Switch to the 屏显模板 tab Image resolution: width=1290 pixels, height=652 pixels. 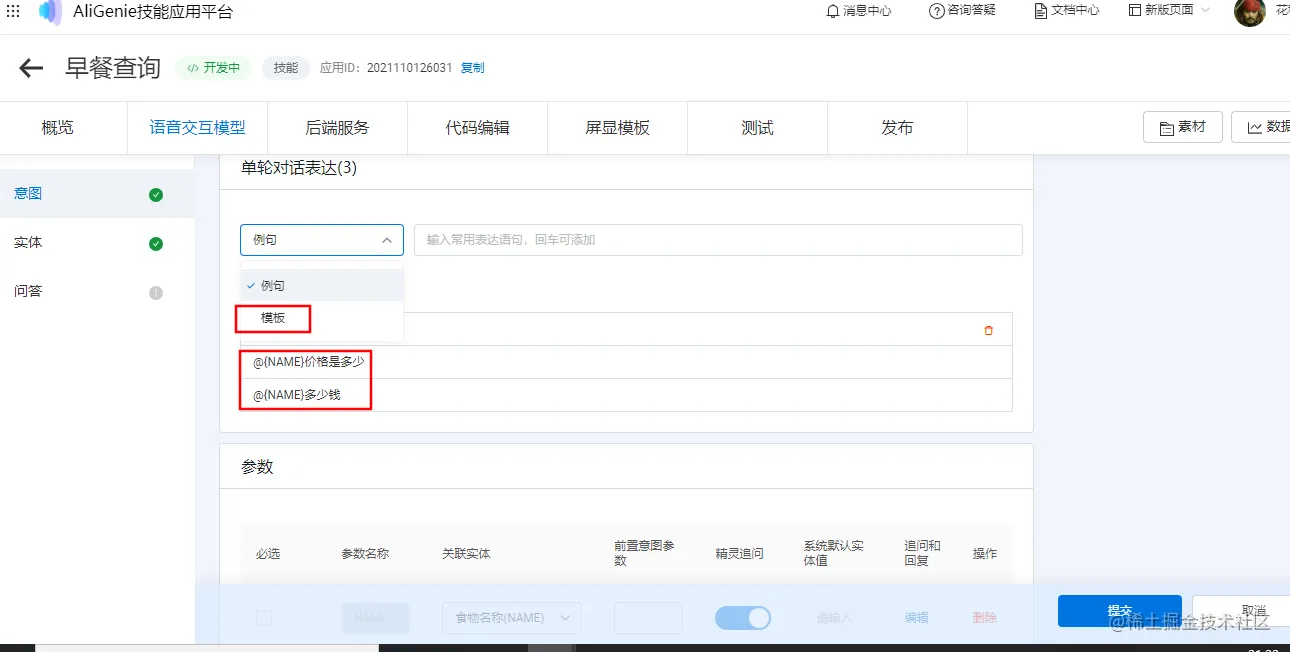point(618,128)
